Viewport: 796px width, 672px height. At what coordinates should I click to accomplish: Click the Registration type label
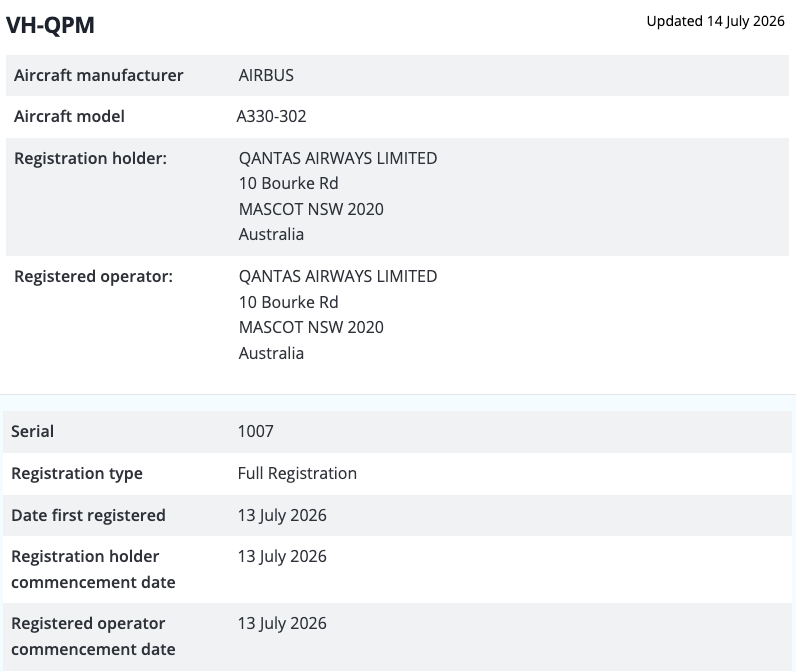pos(77,474)
